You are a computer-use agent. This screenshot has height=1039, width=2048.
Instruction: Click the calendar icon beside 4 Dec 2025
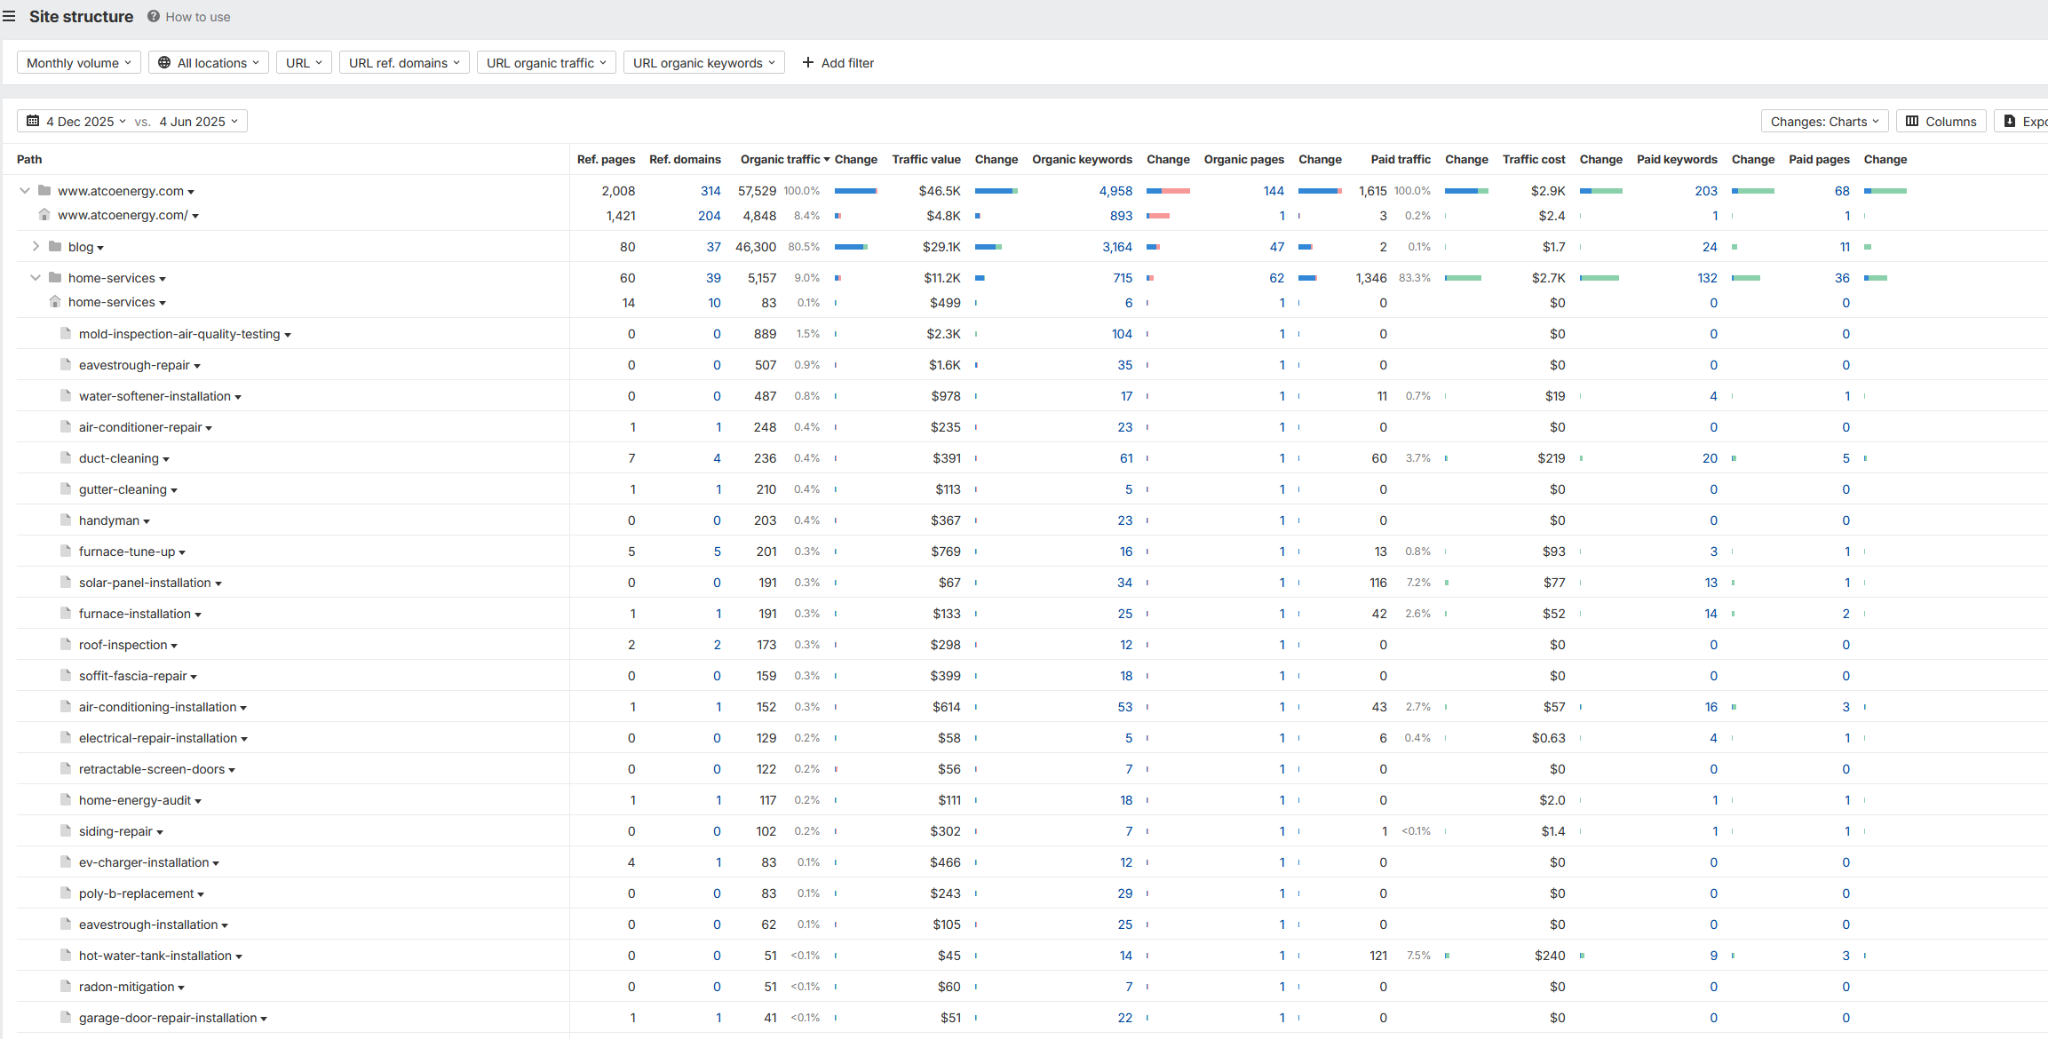coord(33,121)
